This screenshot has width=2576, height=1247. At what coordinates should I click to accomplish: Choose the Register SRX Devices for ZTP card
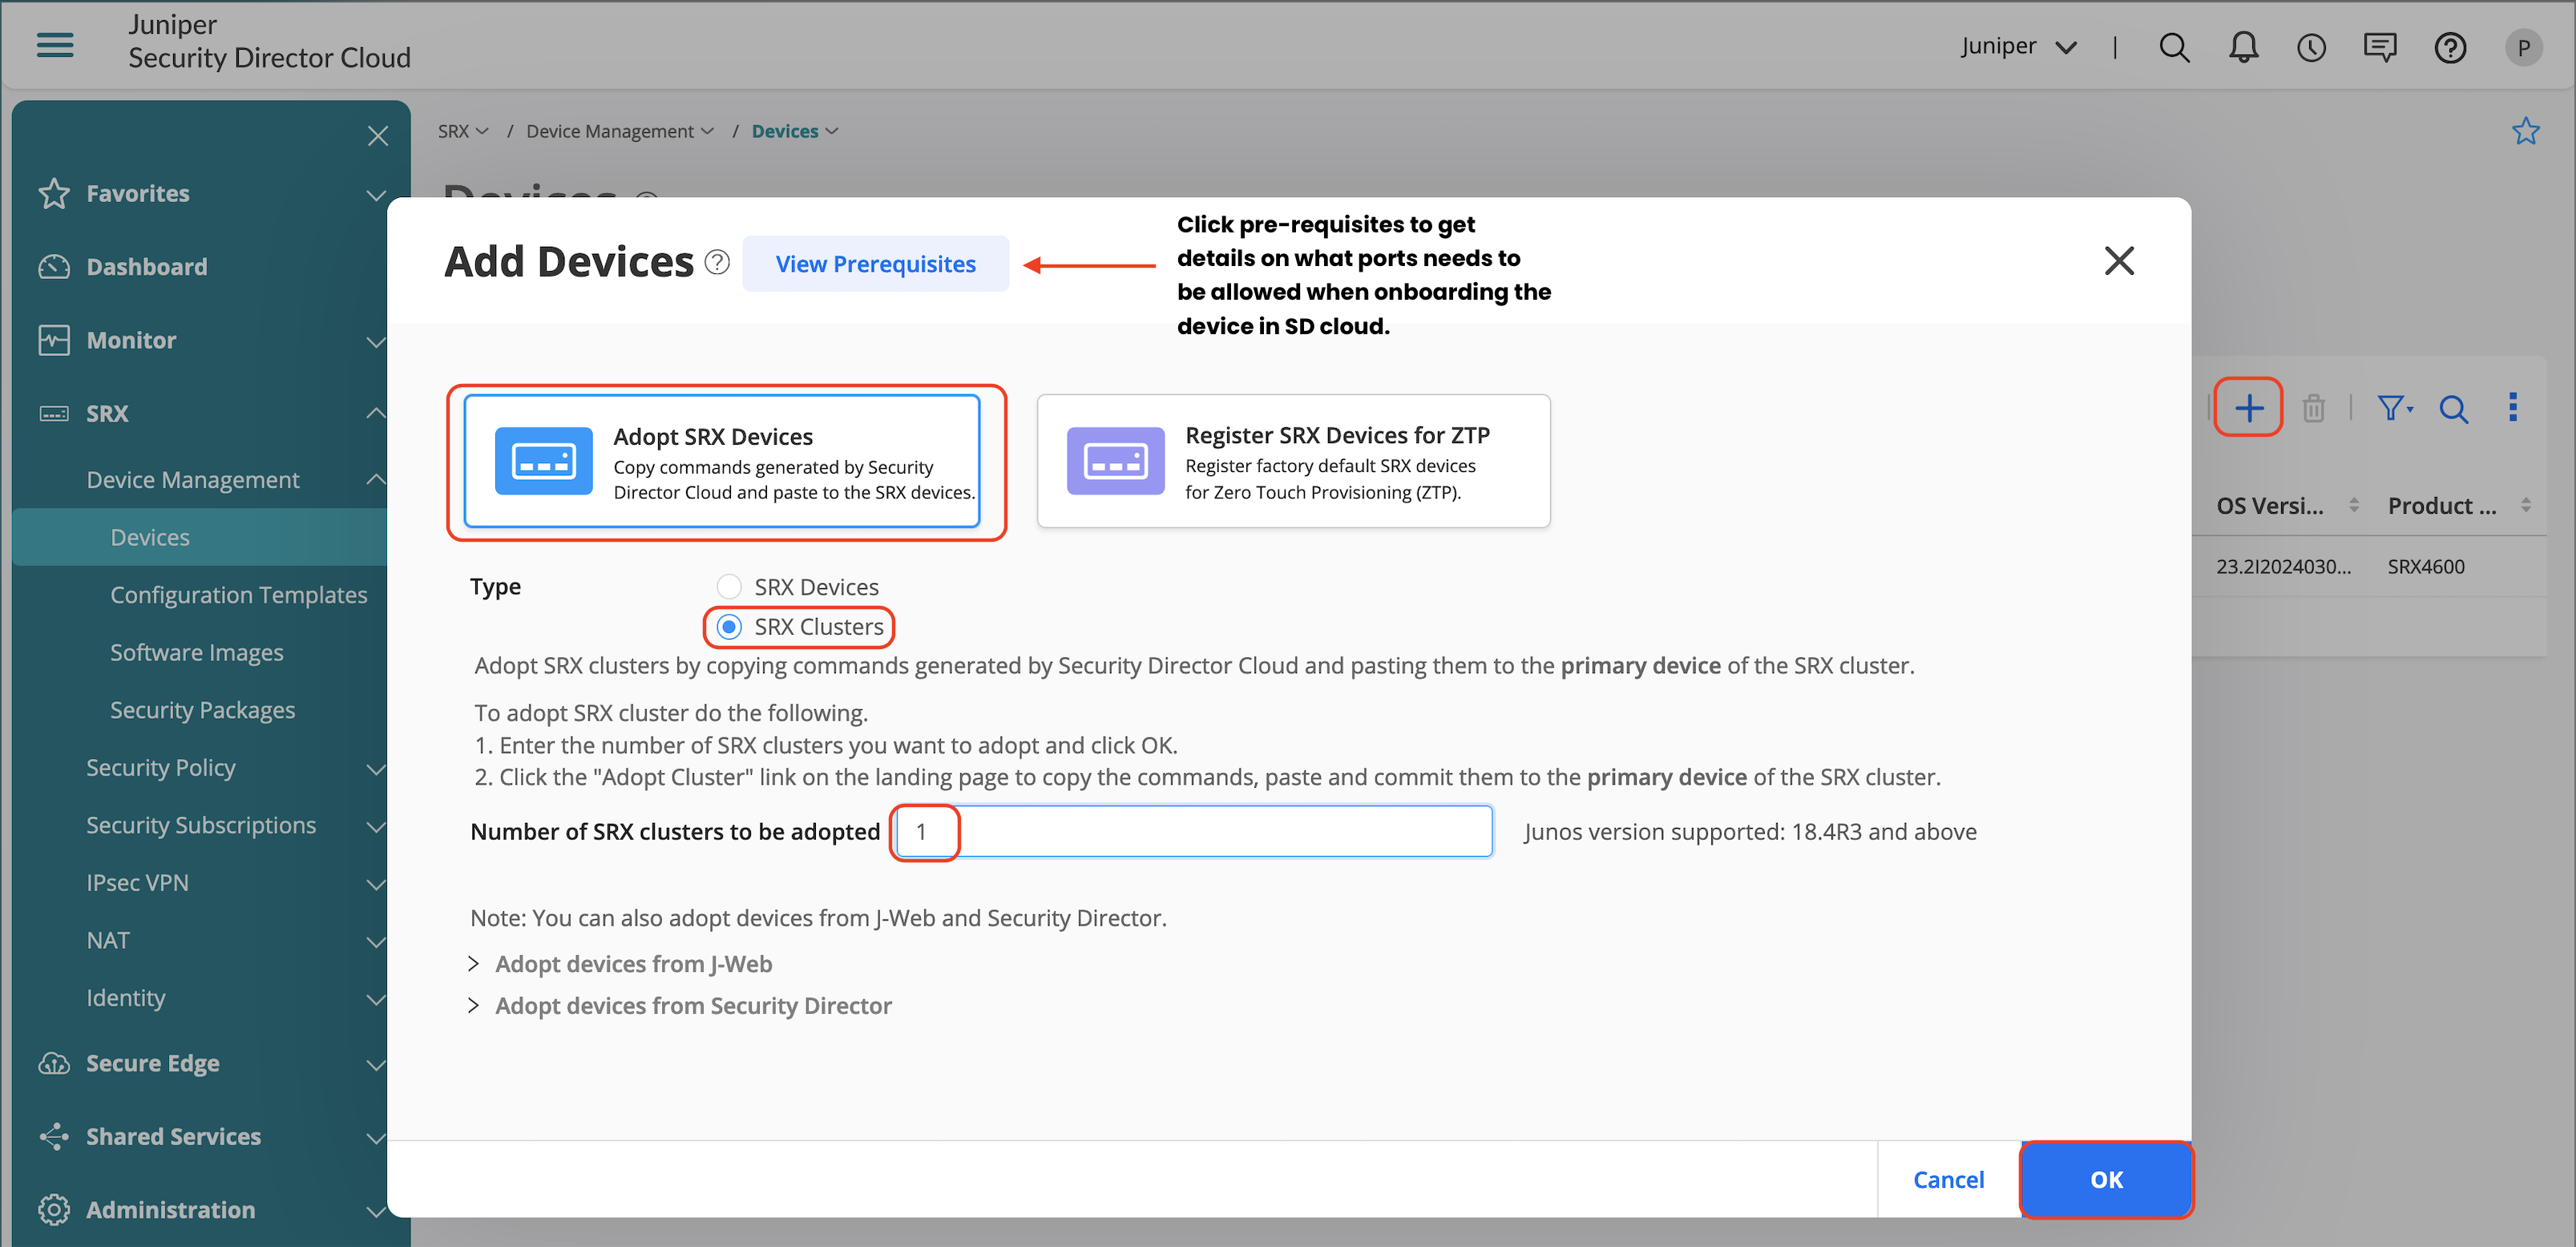(x=1293, y=461)
